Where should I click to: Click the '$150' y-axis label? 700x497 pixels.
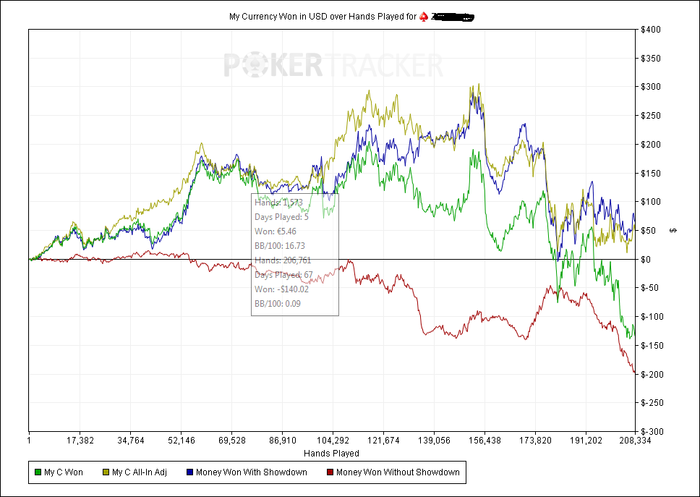tap(650, 173)
